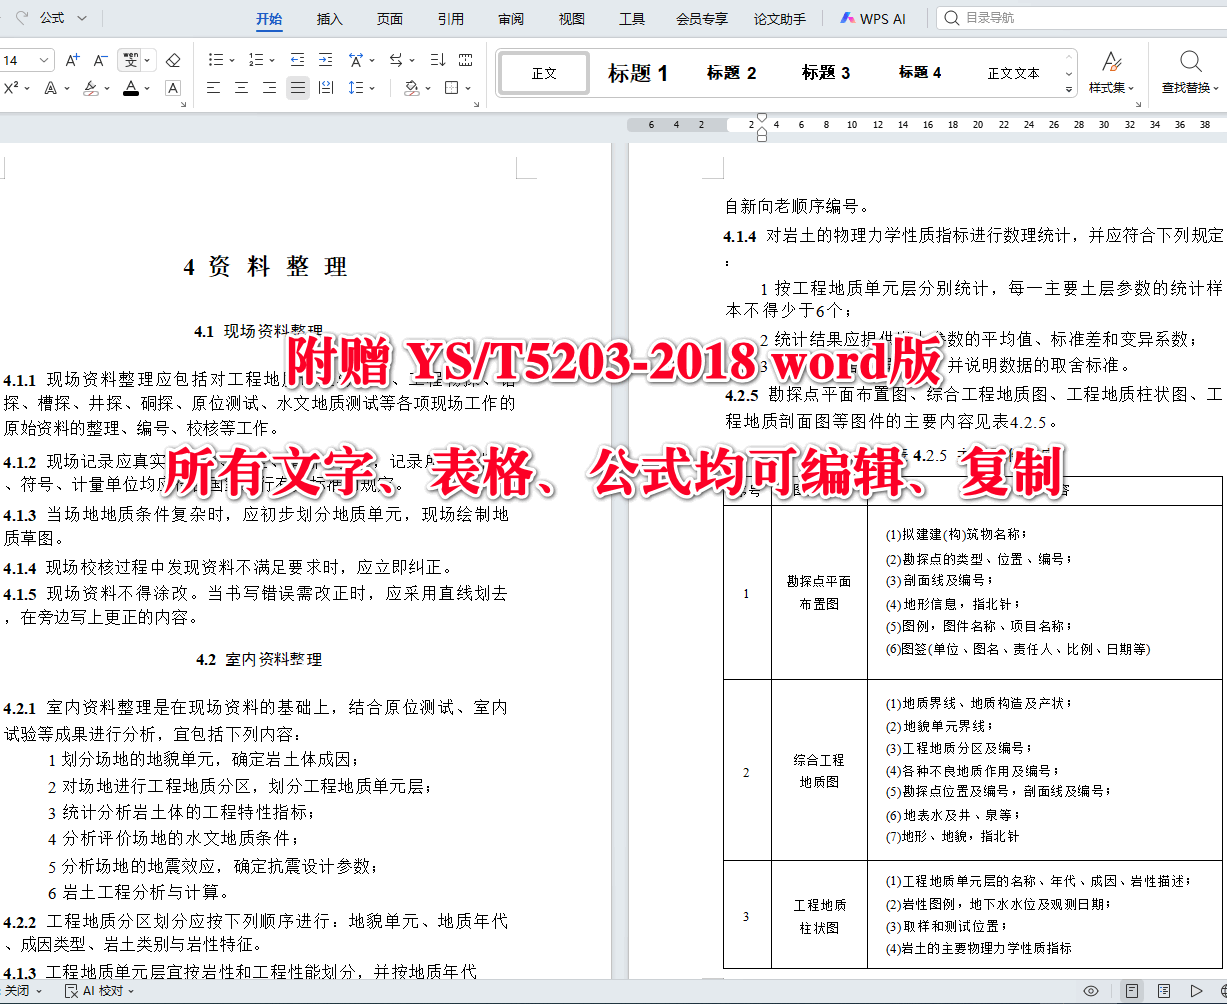Decrease paragraph indent
This screenshot has width=1227, height=1004.
[297, 60]
